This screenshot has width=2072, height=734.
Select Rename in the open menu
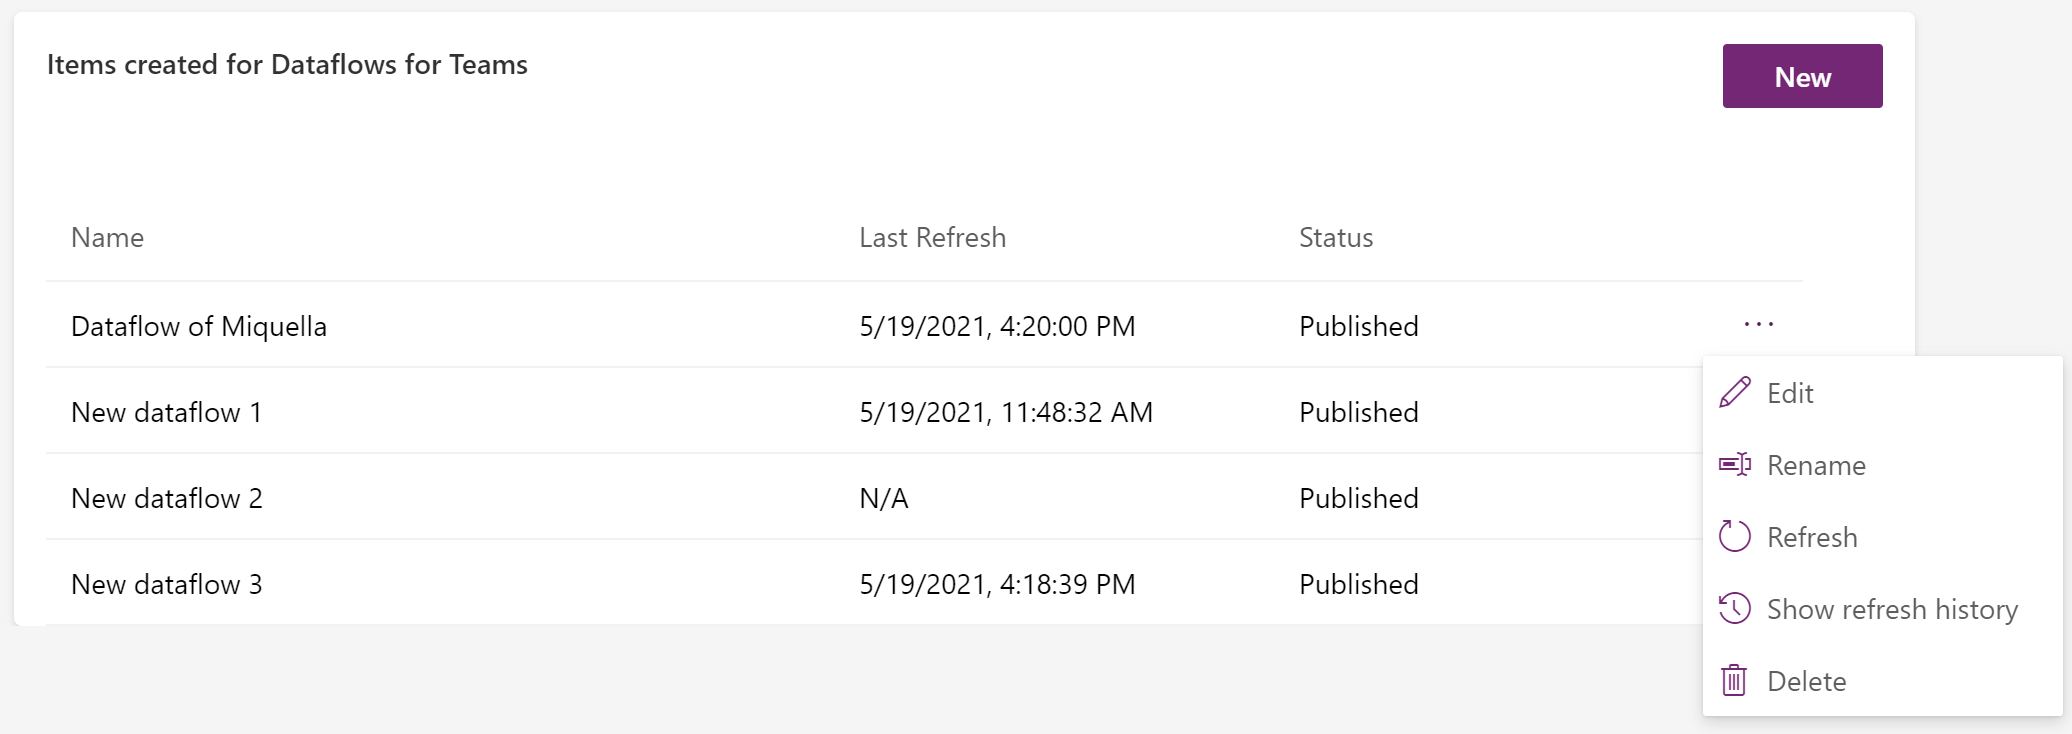[1816, 464]
